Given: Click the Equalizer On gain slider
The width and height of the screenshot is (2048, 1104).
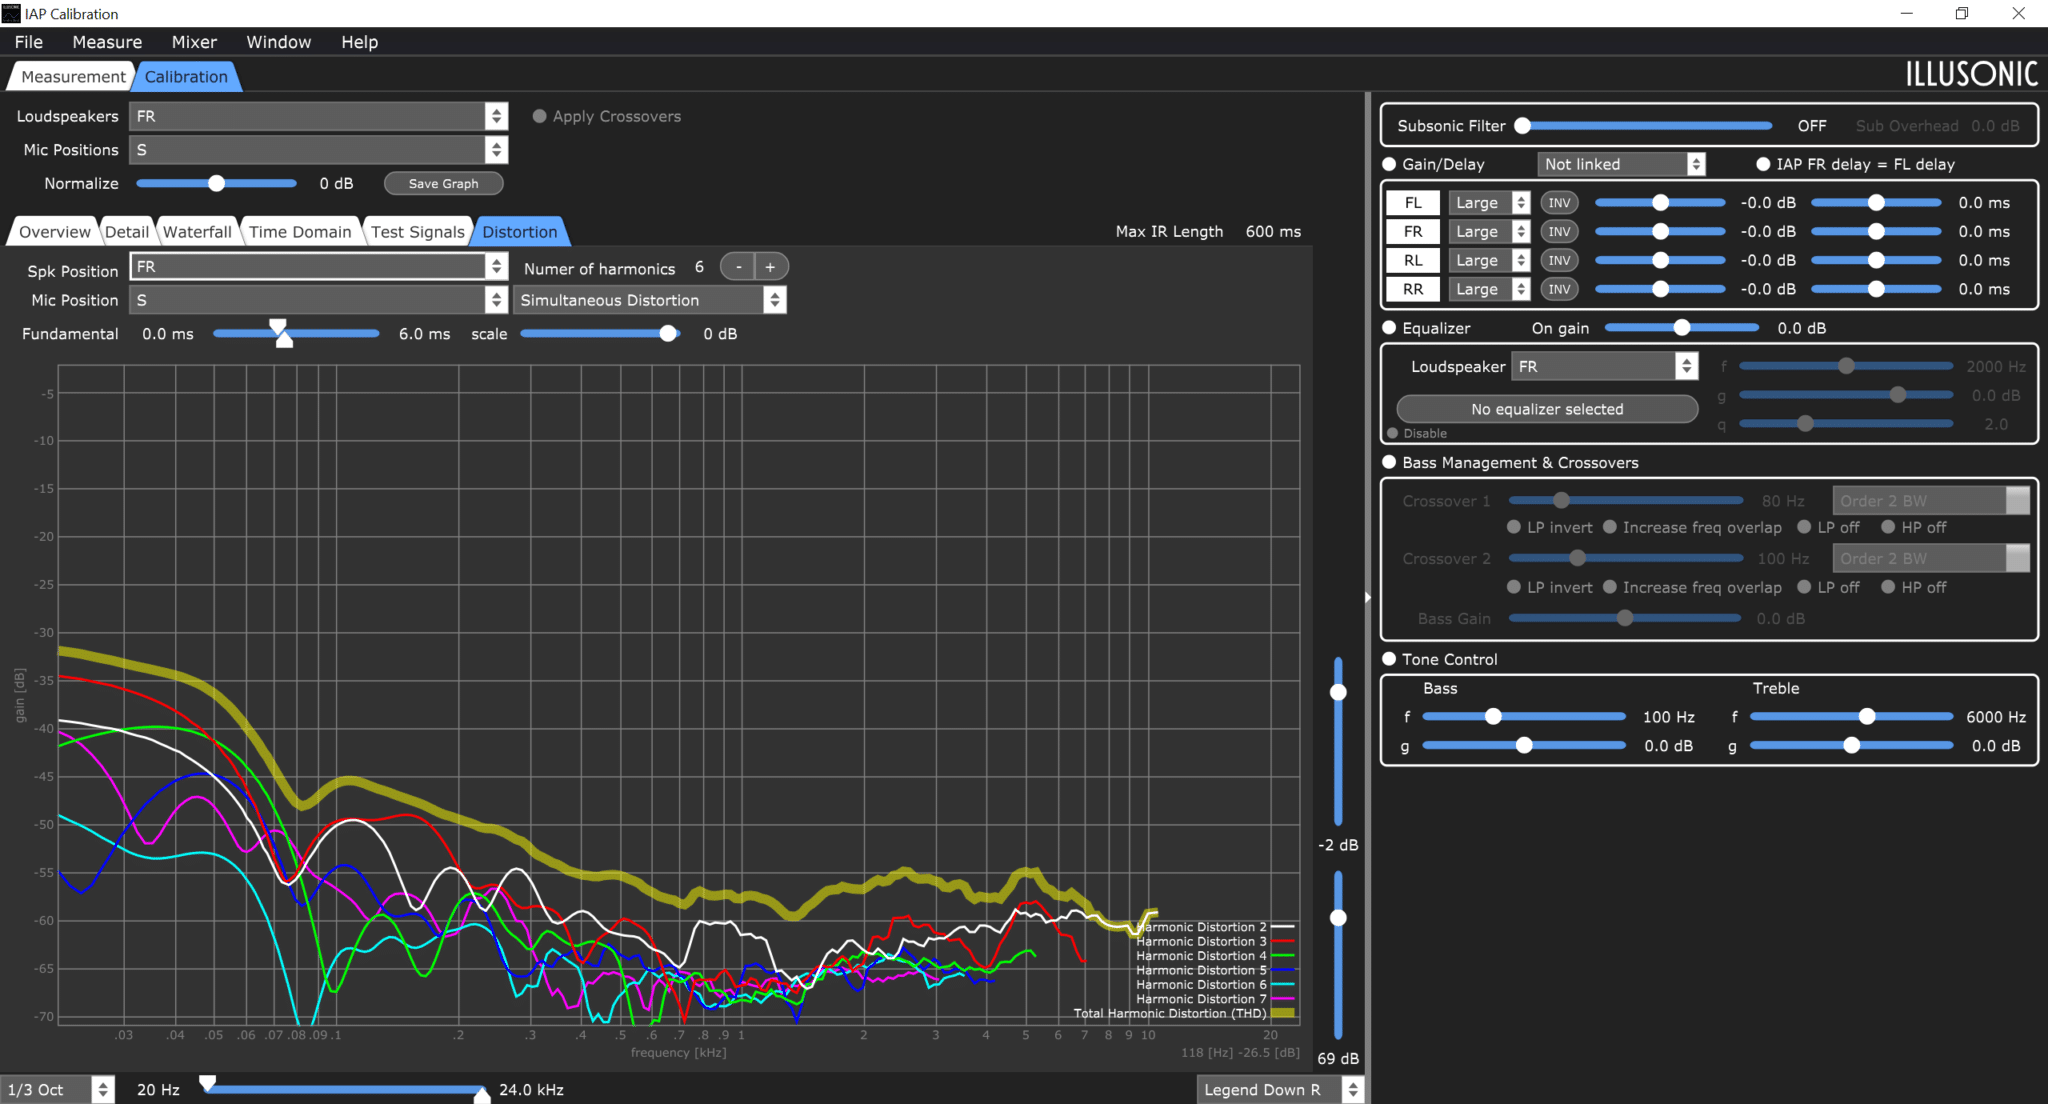Looking at the screenshot, I should pos(1681,328).
